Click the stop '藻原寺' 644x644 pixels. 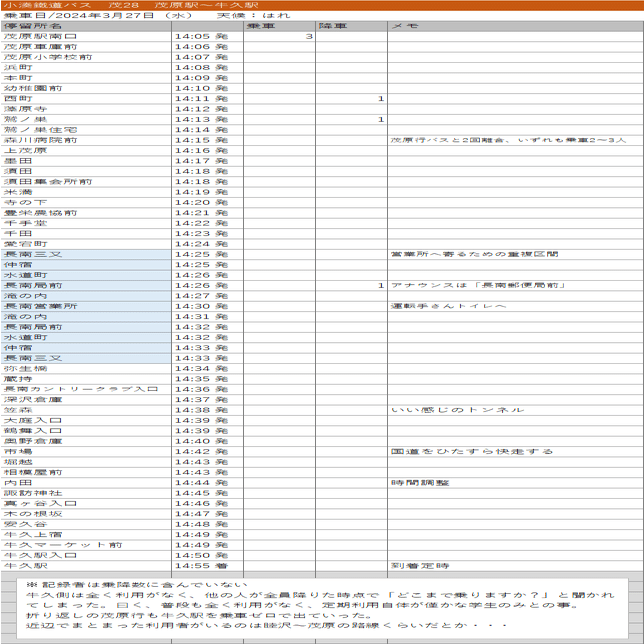[x=25, y=109]
